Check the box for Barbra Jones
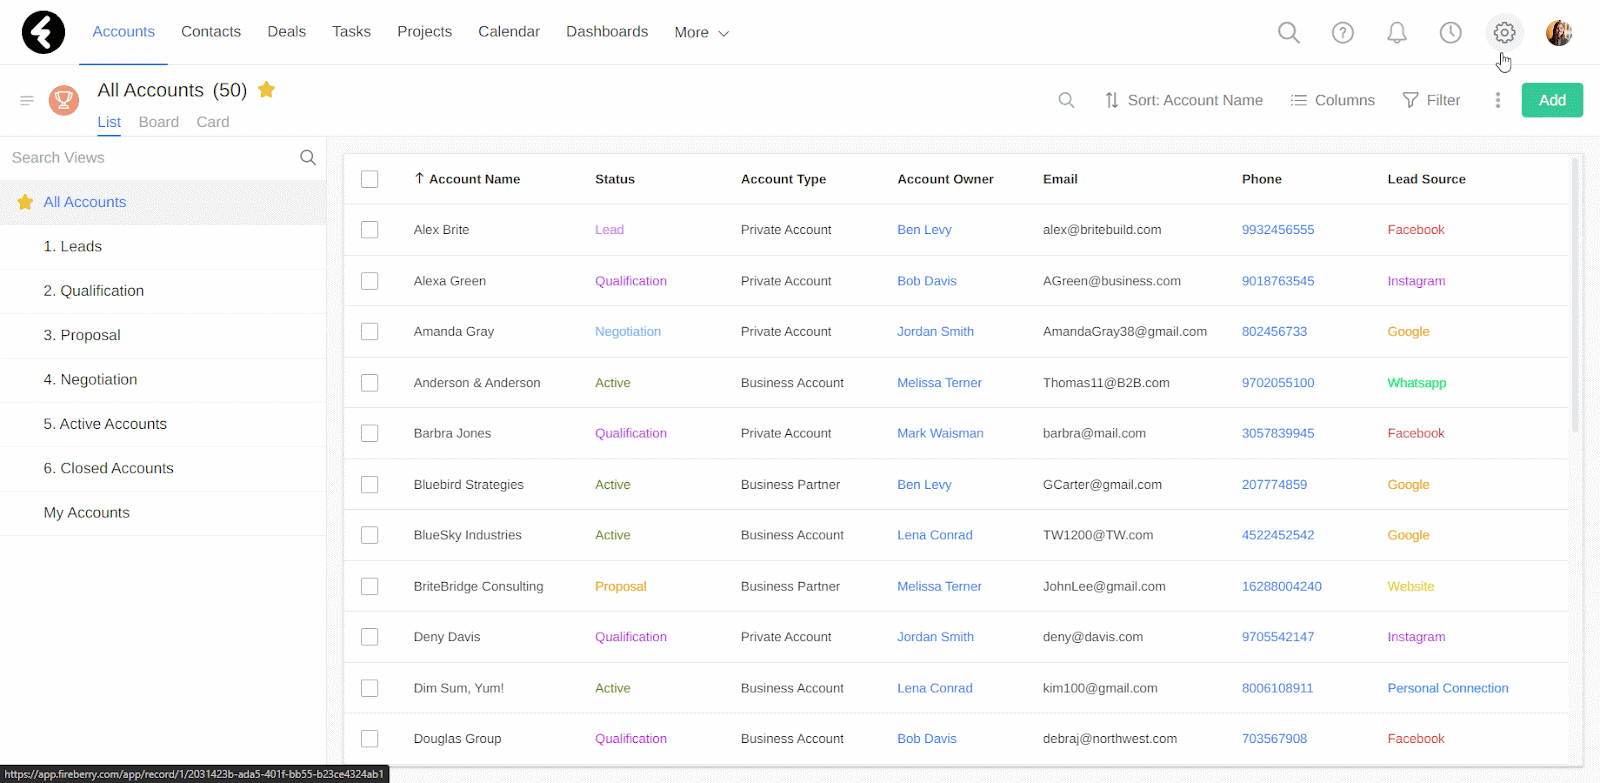1600x783 pixels. (x=370, y=433)
